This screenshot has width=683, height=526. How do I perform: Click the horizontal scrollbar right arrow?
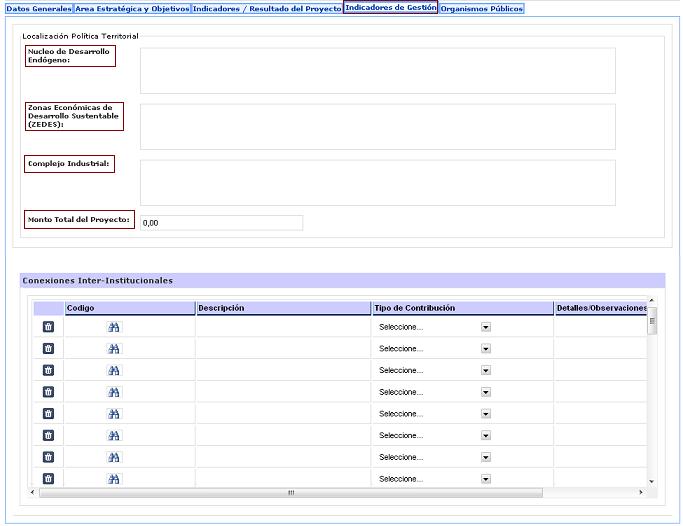(x=641, y=492)
